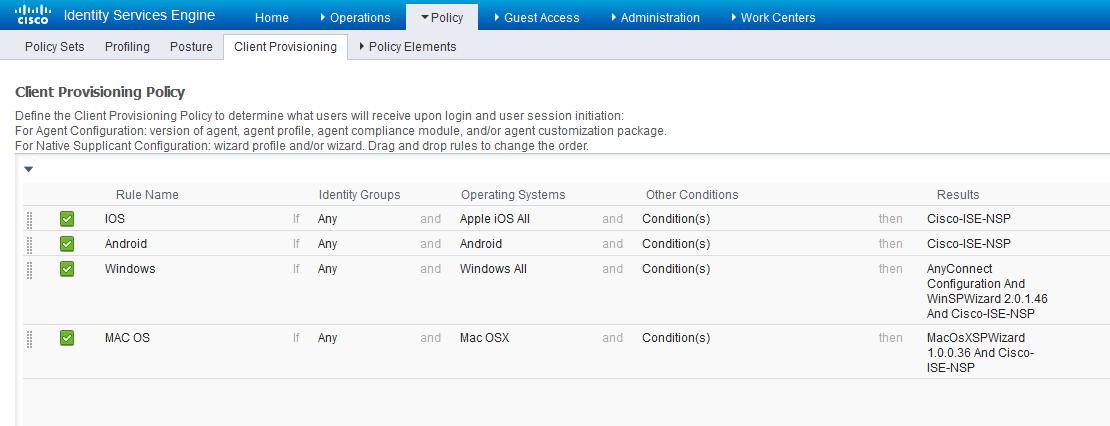This screenshot has width=1110, height=426.
Task: Expand the Guest Access menu
Action: tap(537, 18)
